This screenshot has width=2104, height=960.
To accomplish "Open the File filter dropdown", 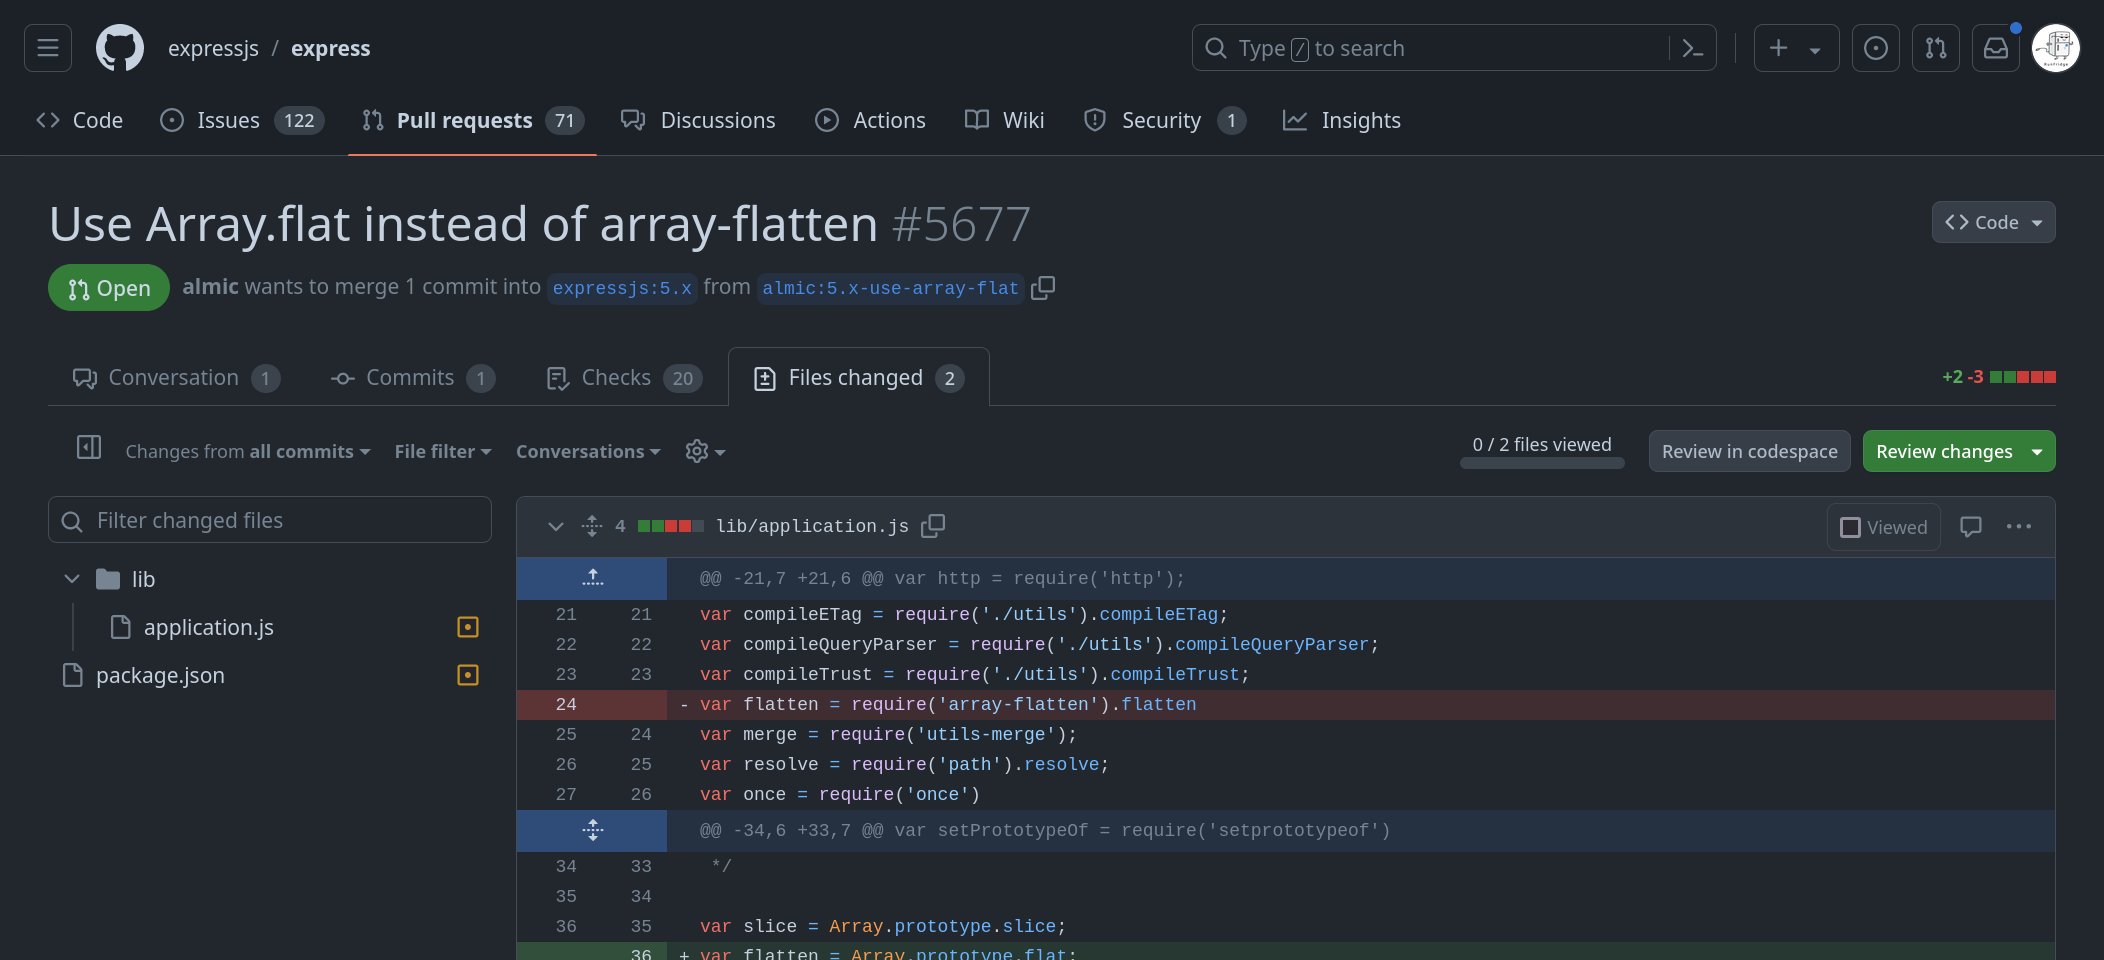I will pos(443,451).
